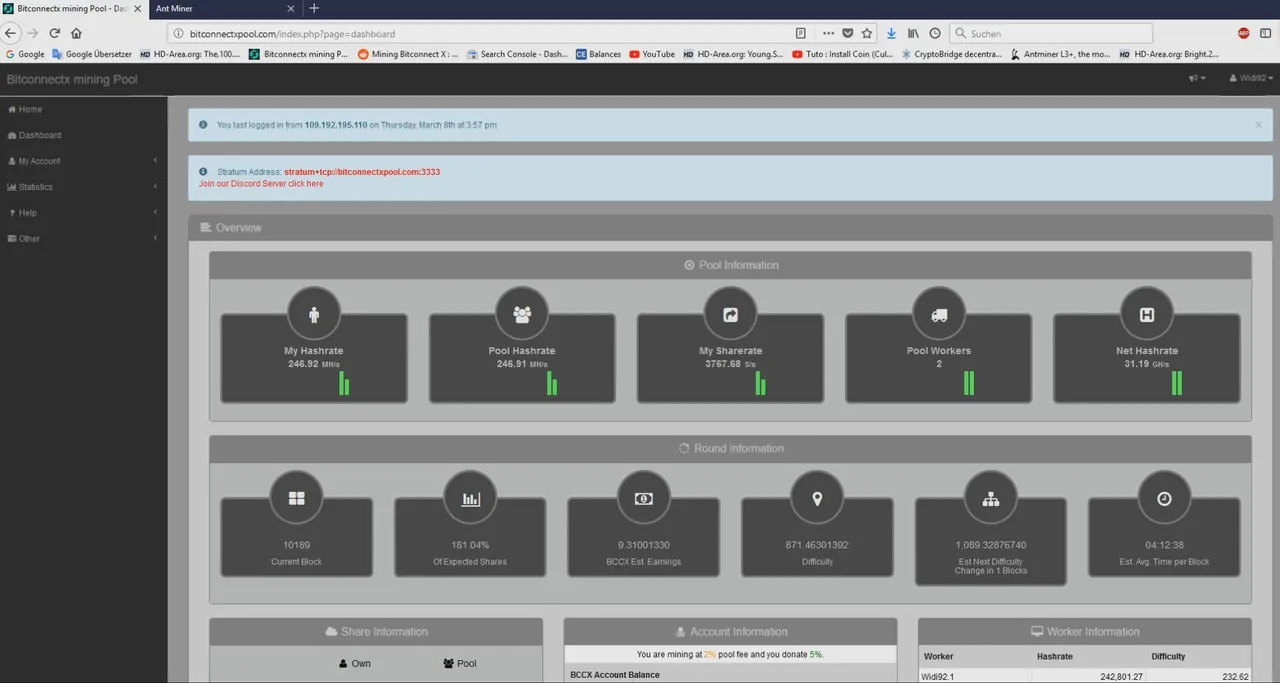The width and height of the screenshot is (1280, 683).
Task: Click the My Sharerate share icon
Action: pos(730,314)
